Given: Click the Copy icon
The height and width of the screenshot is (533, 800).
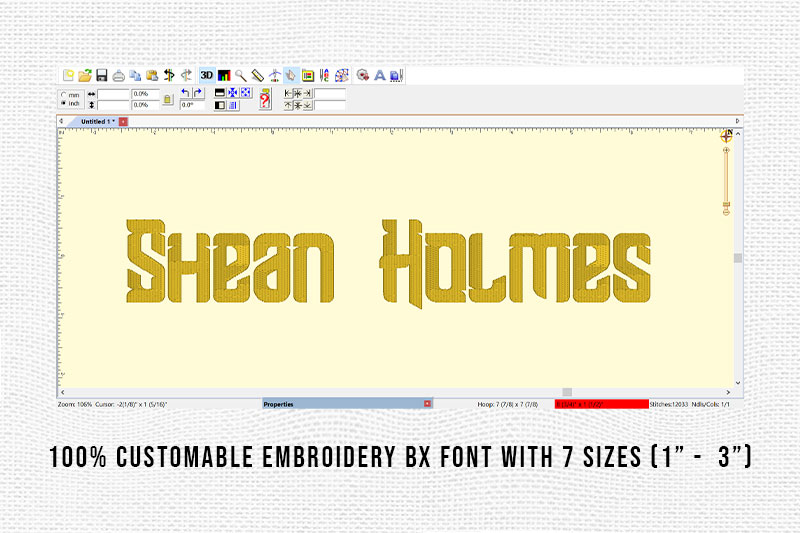Looking at the screenshot, I should [x=135, y=75].
